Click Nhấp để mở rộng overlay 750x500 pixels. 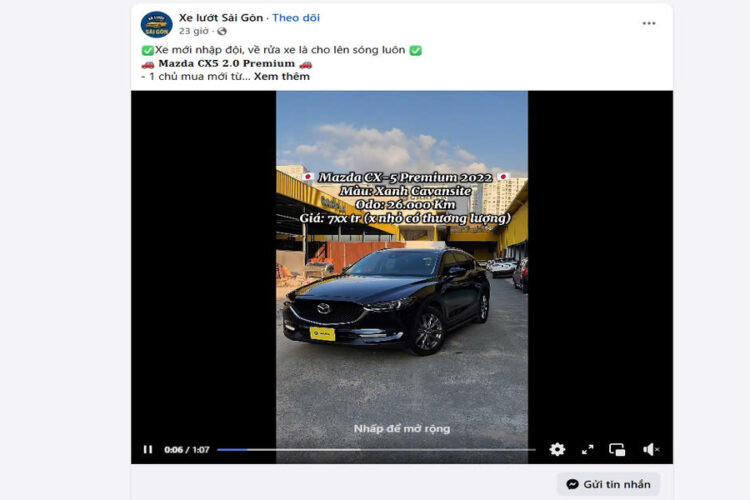[x=402, y=429]
